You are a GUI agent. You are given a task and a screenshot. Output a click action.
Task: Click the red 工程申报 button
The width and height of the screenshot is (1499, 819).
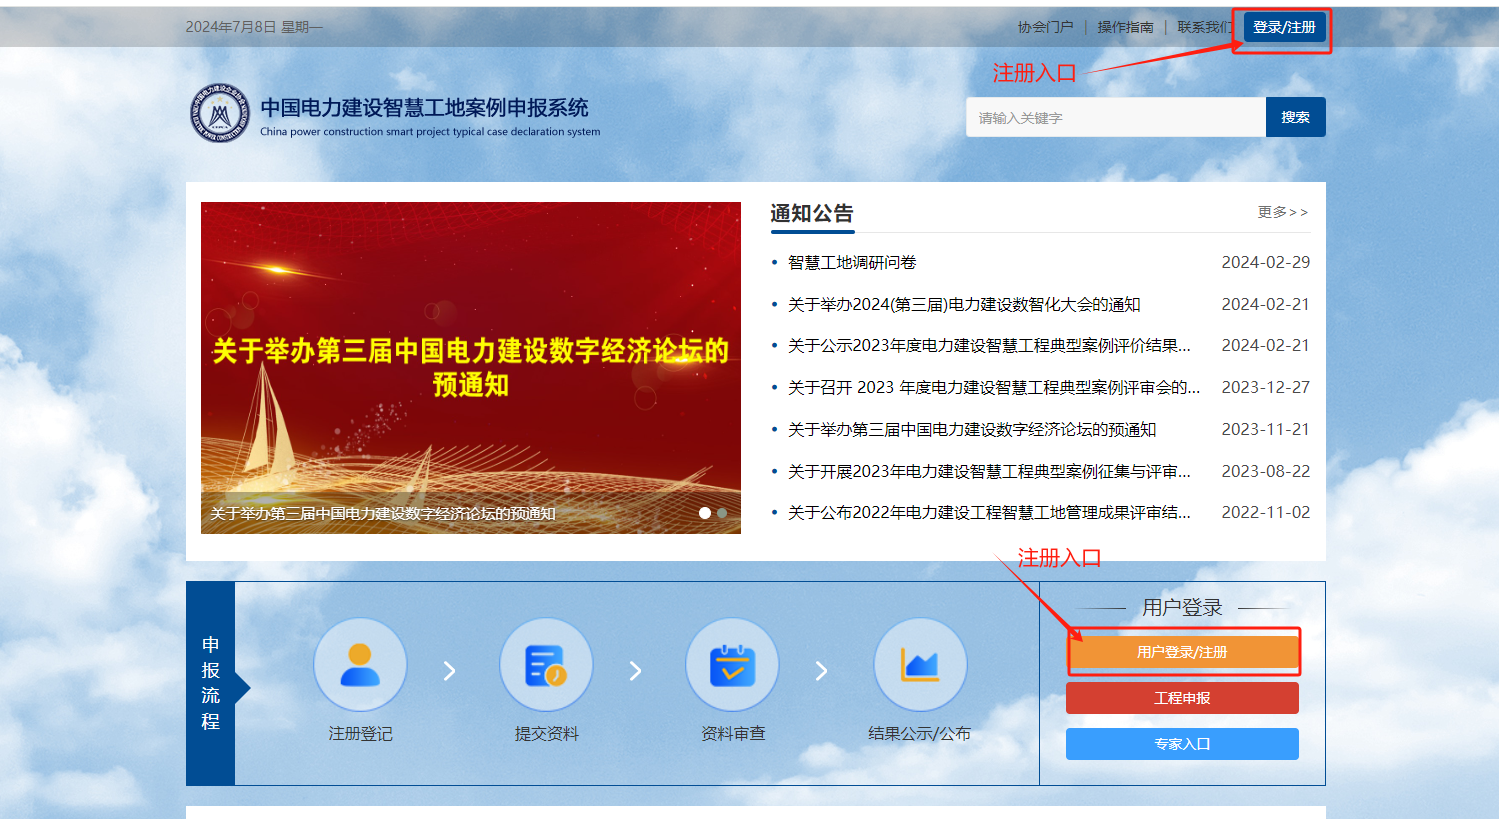pos(1182,698)
